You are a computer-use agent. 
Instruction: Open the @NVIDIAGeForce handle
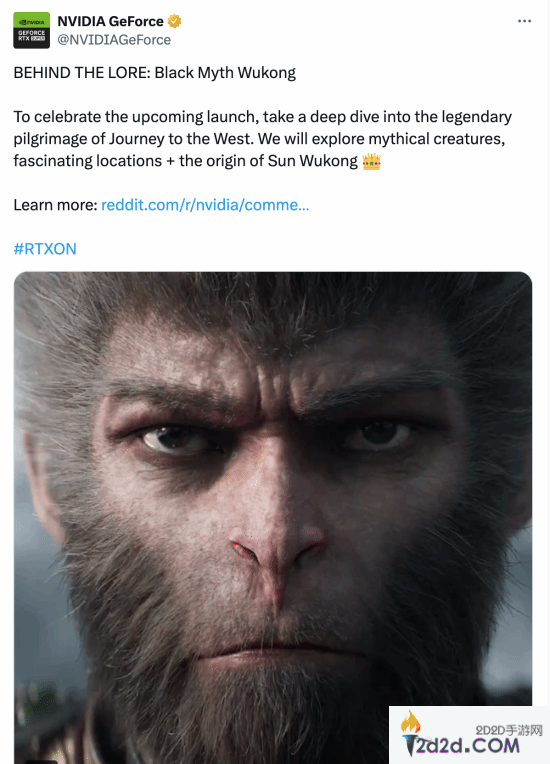pyautogui.click(x=114, y=40)
